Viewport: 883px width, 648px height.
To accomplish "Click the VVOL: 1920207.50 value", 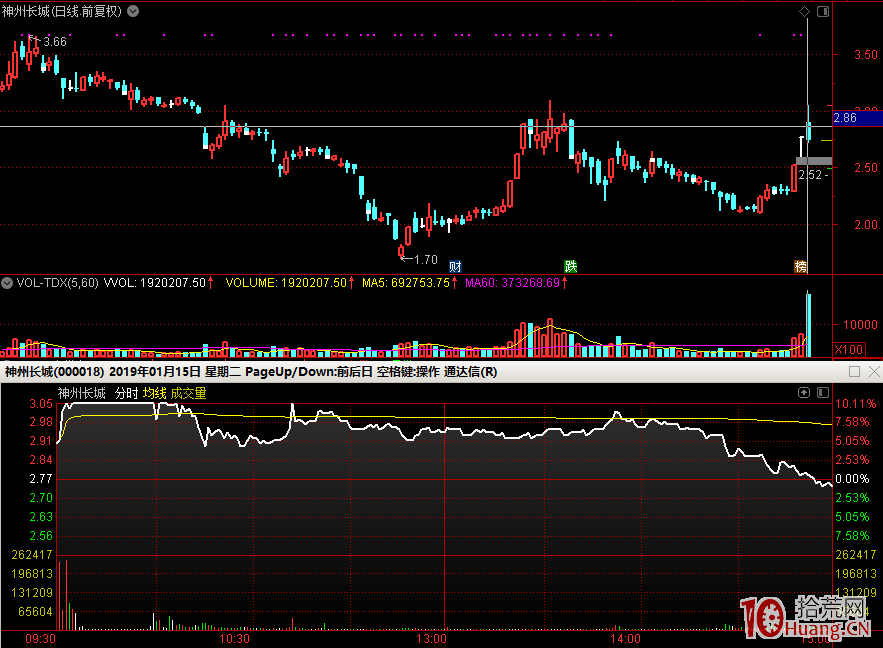I will coord(155,283).
